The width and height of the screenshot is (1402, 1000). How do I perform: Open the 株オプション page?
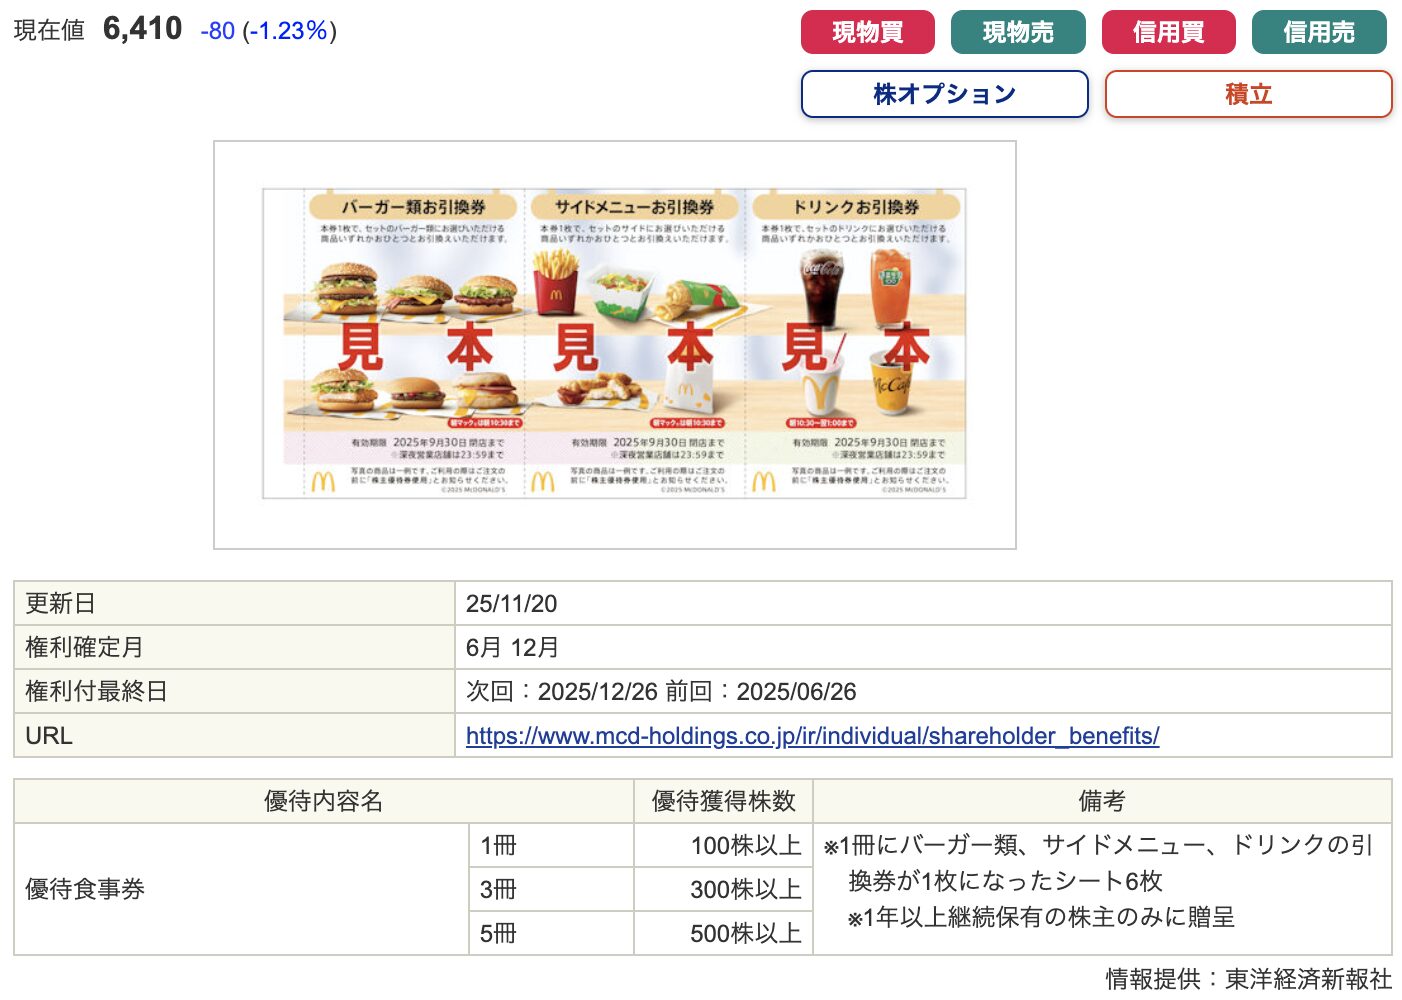click(x=944, y=94)
